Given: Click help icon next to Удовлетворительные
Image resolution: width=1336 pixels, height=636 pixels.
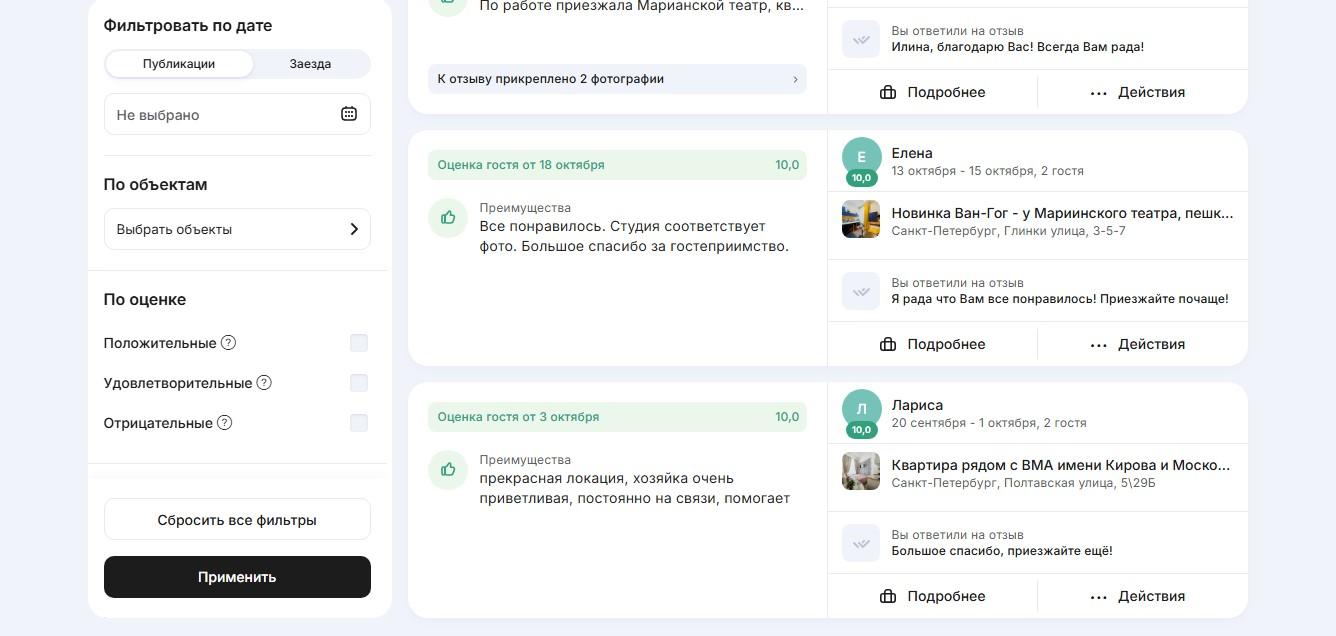Looking at the screenshot, I should 264,383.
